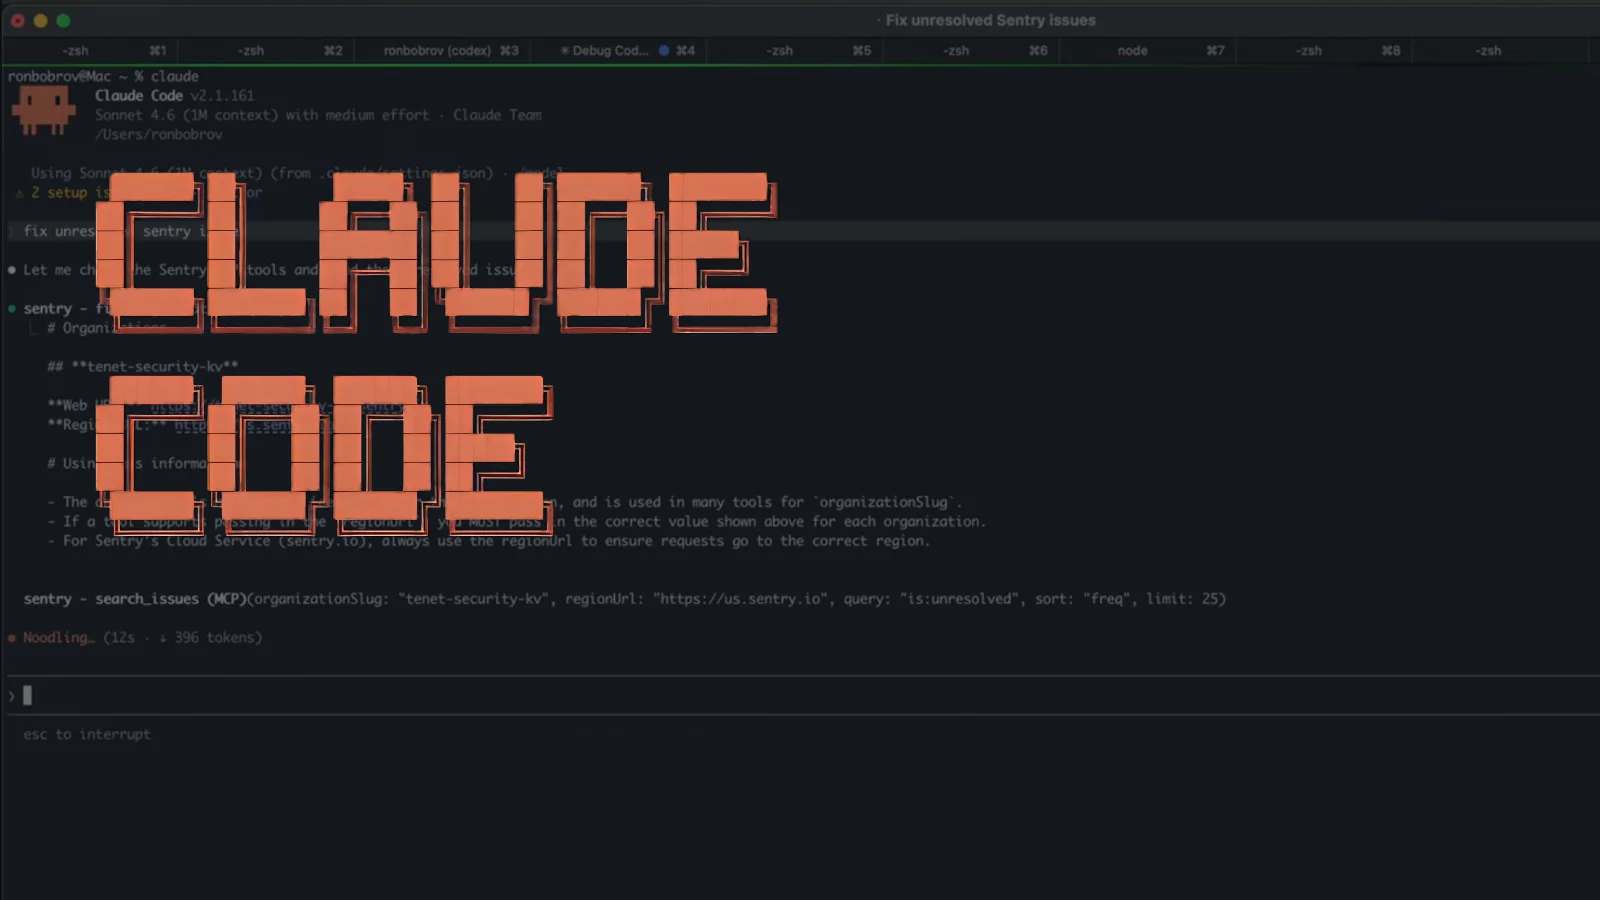This screenshot has width=1600, height=900.
Task: Click the green bullet beside 'sentry' tool output
Action: 12,309
